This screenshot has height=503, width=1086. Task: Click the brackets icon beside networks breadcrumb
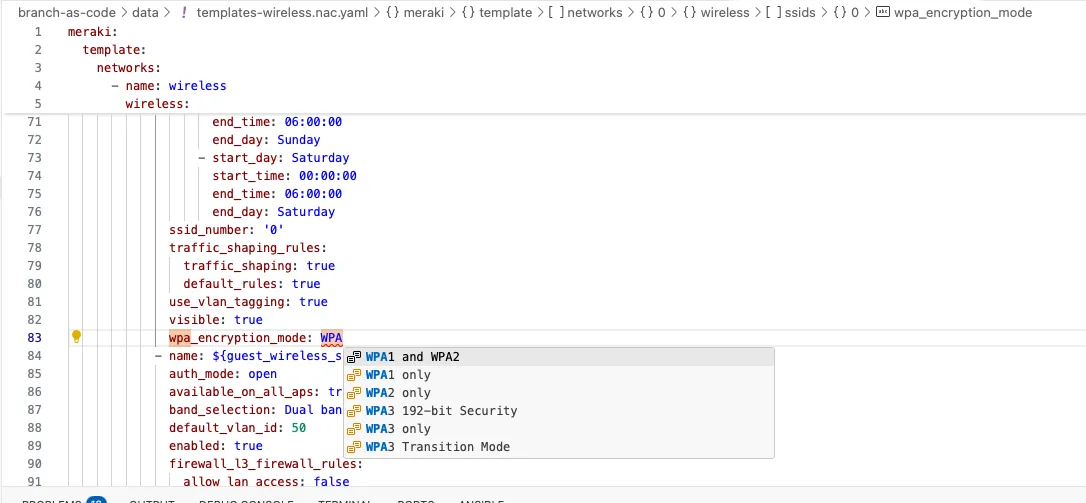coord(553,13)
